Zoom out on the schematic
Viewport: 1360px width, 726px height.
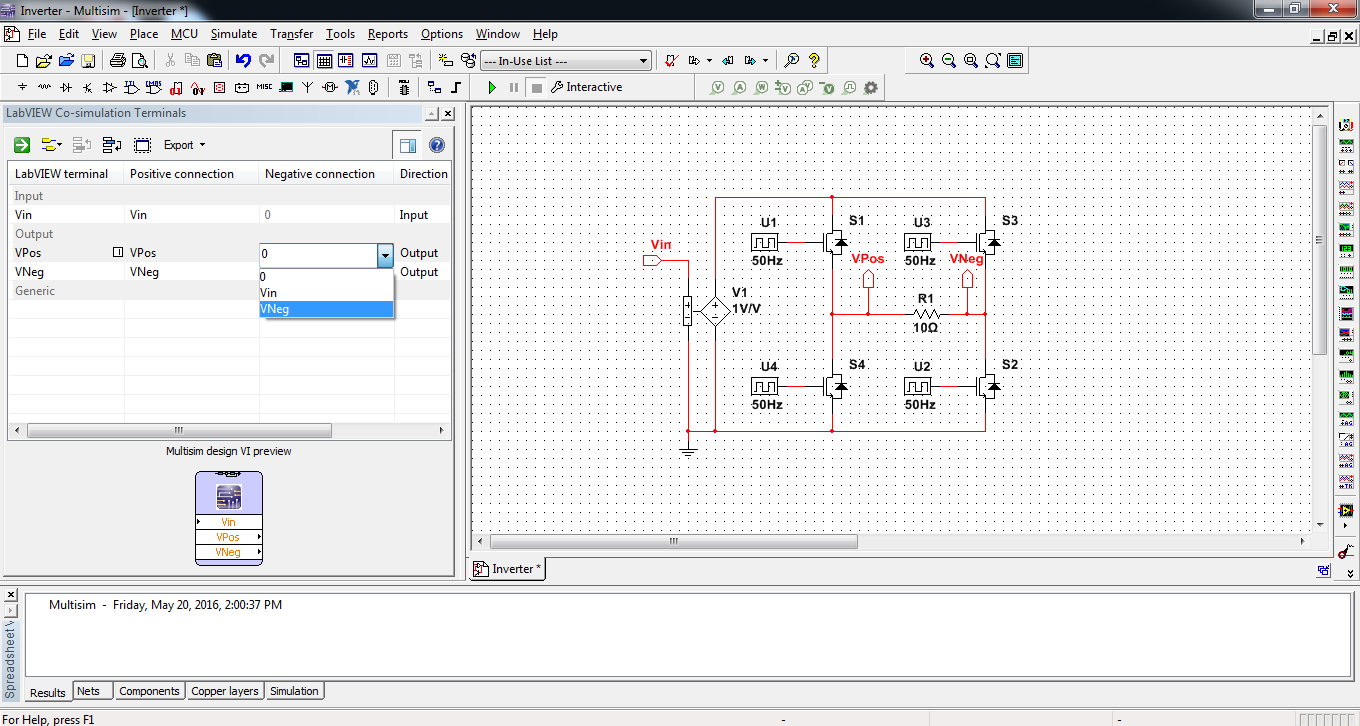(949, 61)
